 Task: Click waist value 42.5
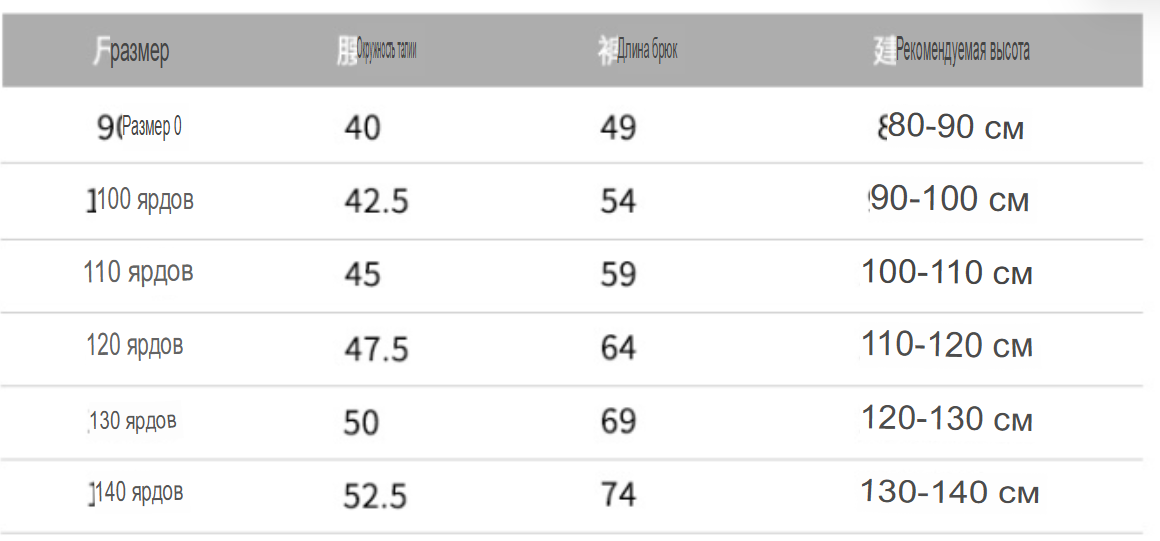[376, 201]
